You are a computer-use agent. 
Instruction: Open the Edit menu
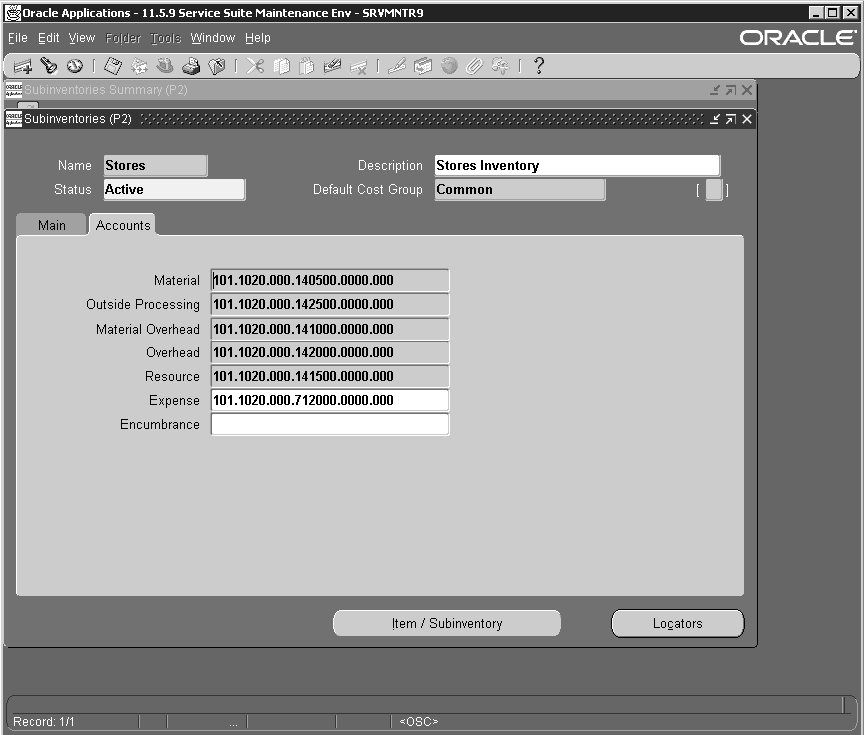pyautogui.click(x=48, y=38)
